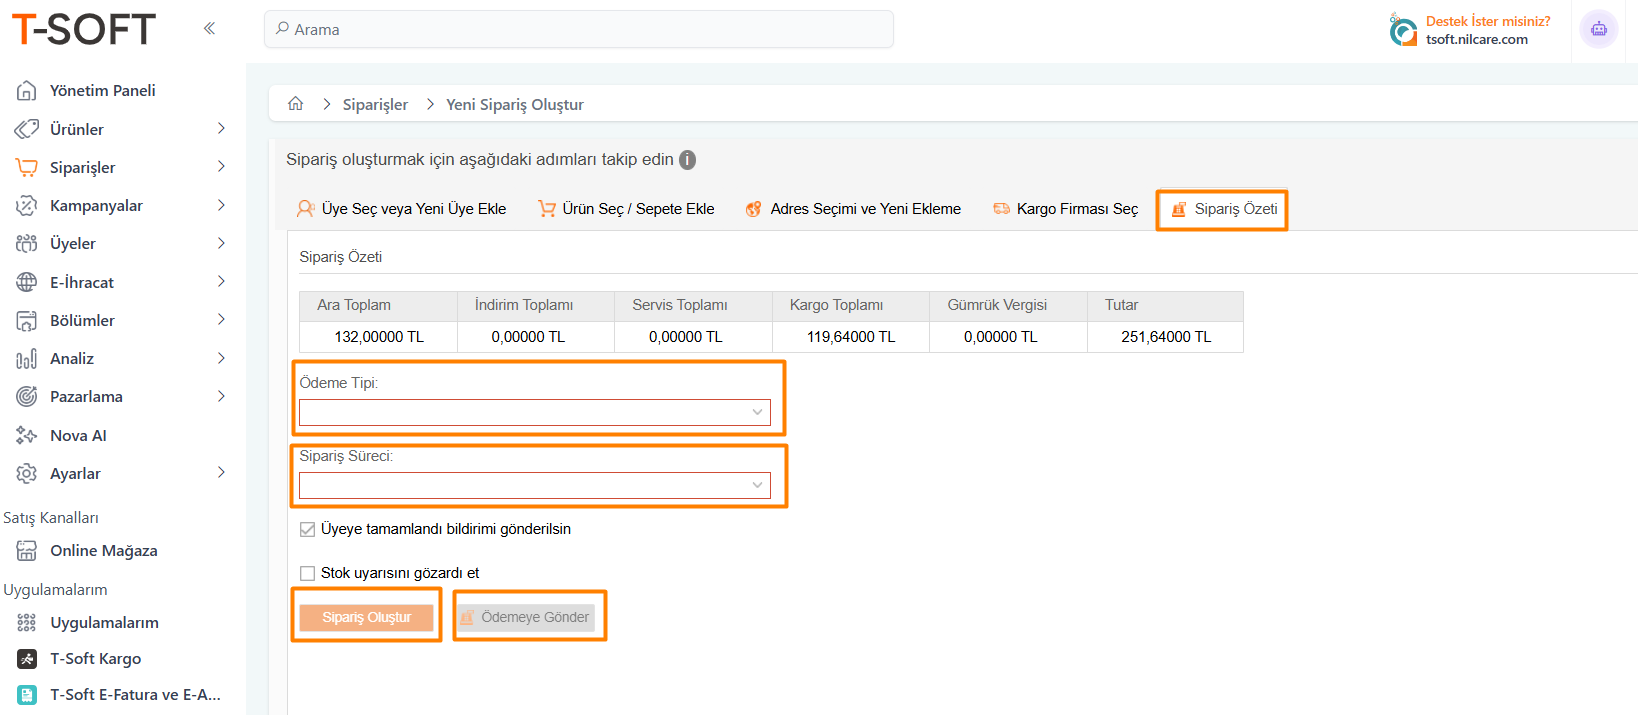Screen dimensions: 1638x715
Task: Open the Ödeme Tipi dropdown
Action: [535, 412]
